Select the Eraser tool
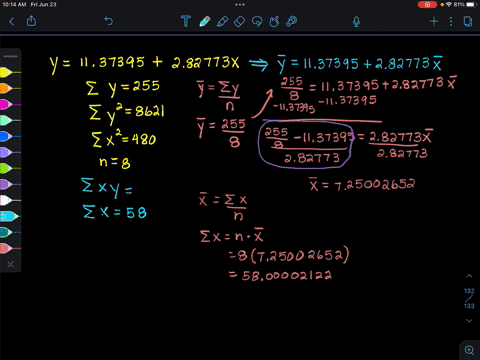Image resolution: width=480 pixels, height=360 pixels. pos(239,22)
